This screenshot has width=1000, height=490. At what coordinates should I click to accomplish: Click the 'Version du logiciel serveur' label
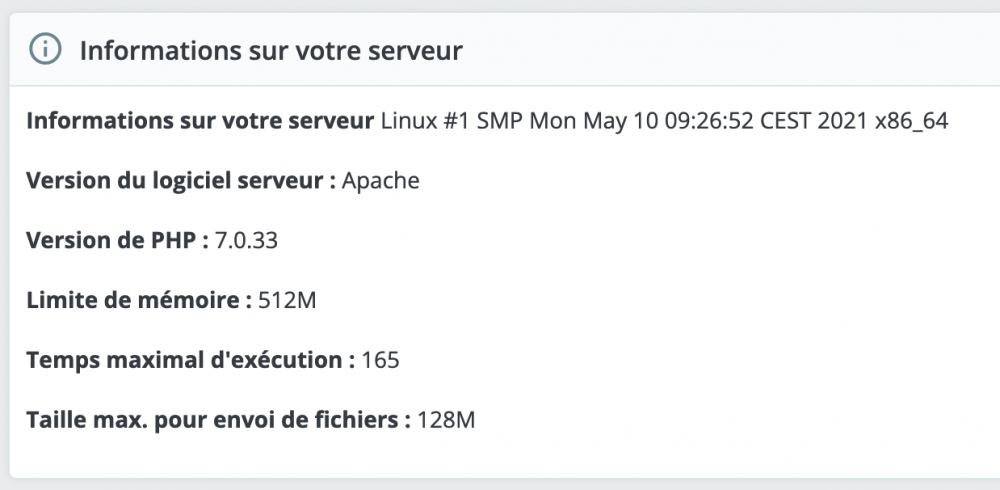click(180, 181)
